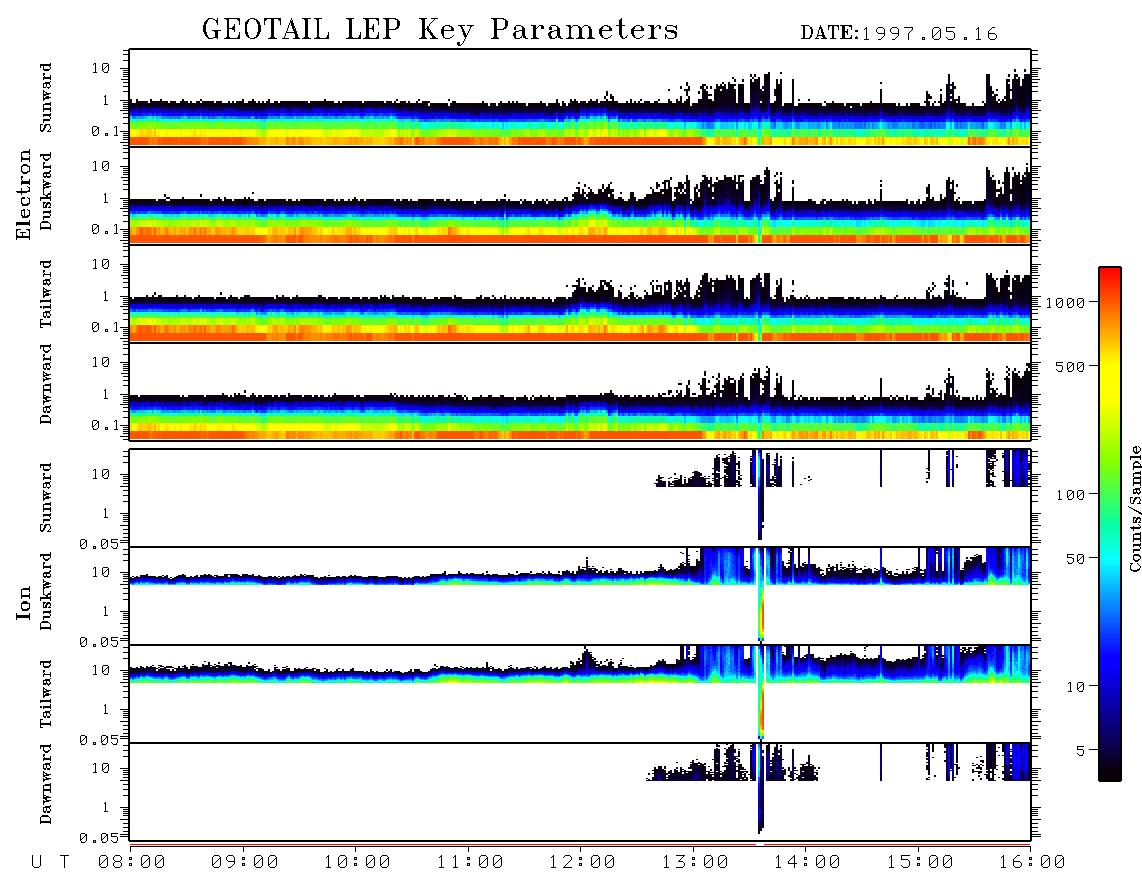Click "1" tick in Ion Tailward panel
The width and height of the screenshot is (1142, 880).
coord(106,710)
